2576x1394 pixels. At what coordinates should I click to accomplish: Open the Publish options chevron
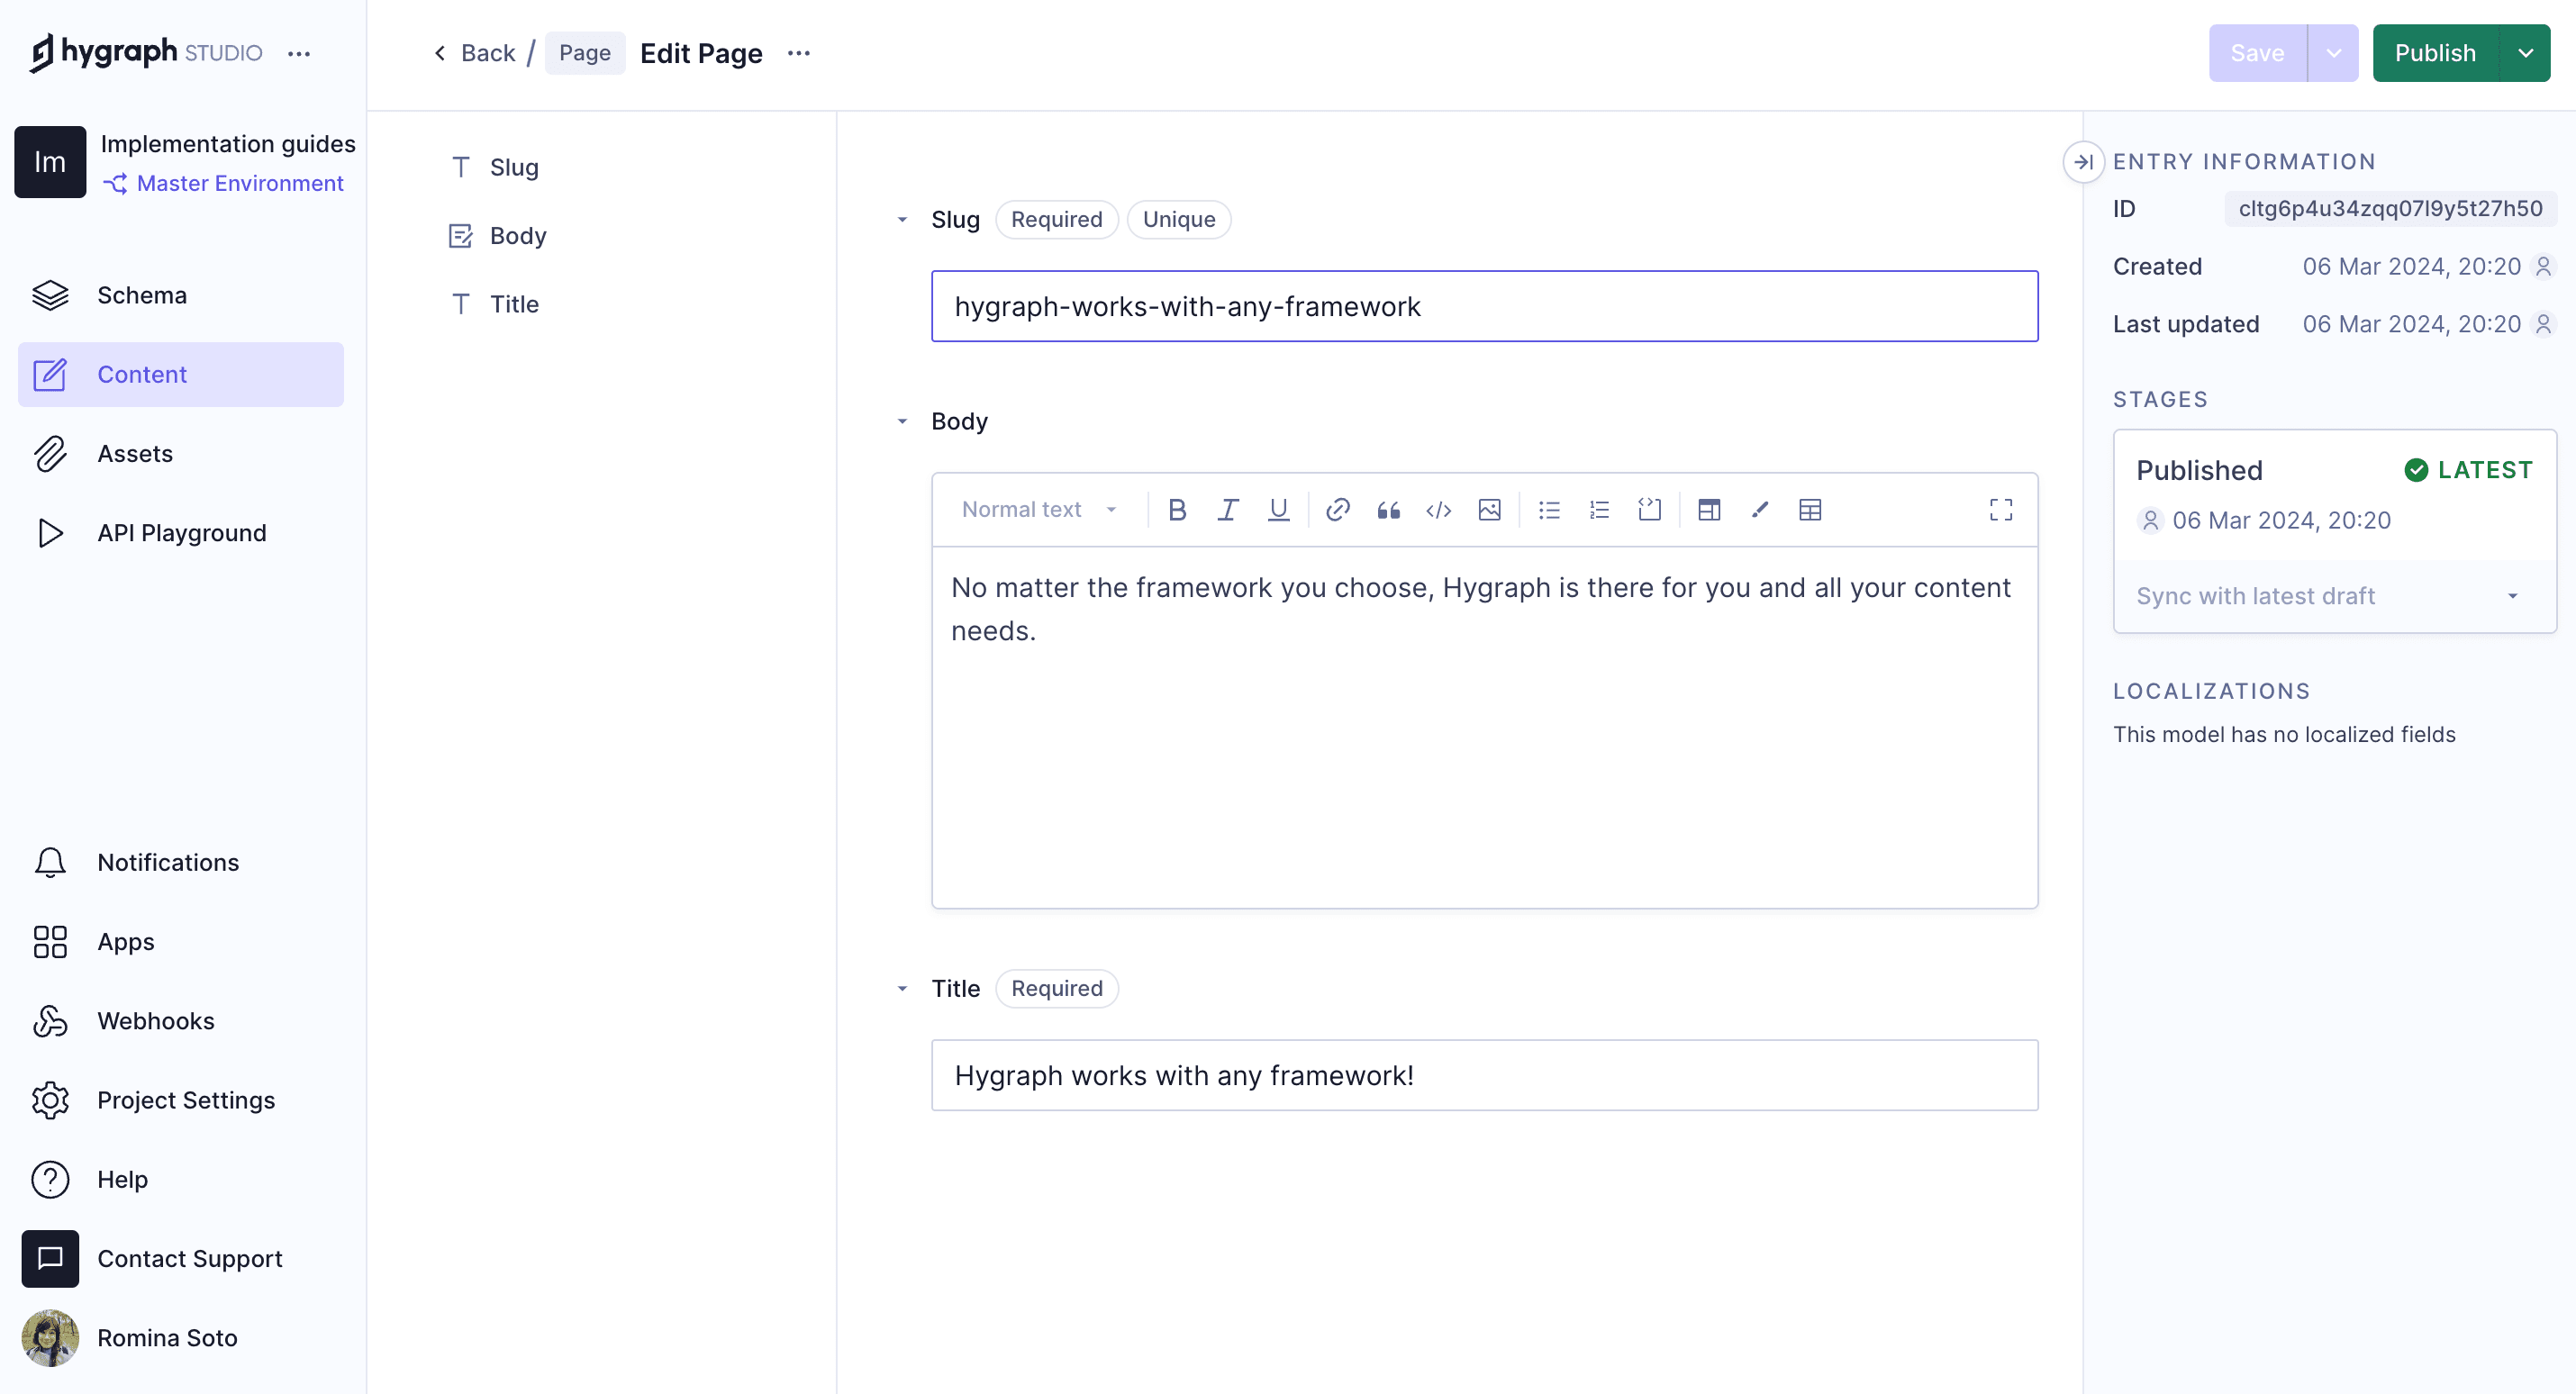pos(2527,53)
